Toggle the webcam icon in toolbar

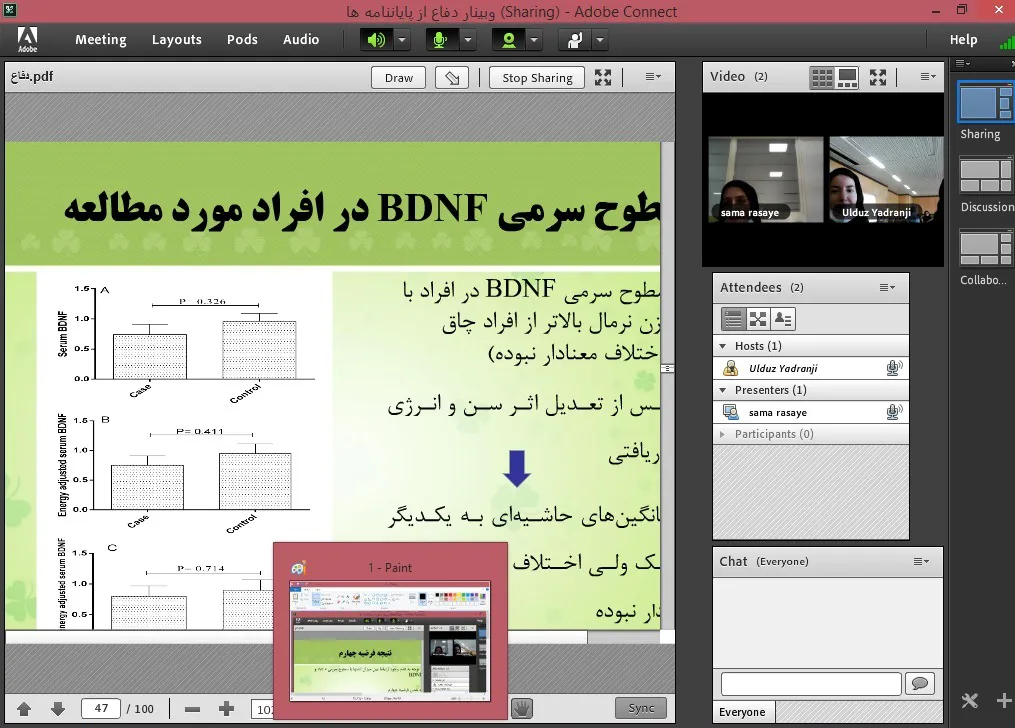509,40
